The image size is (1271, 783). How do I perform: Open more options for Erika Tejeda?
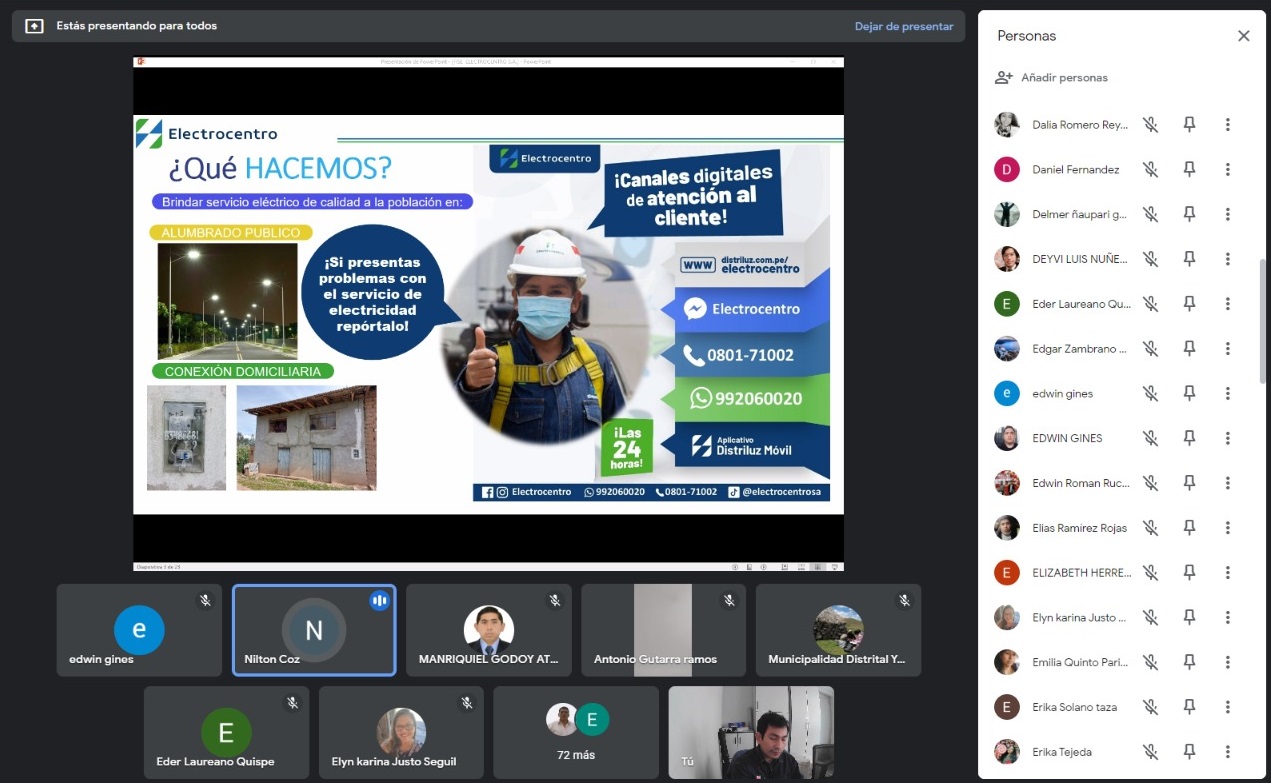pos(1227,752)
